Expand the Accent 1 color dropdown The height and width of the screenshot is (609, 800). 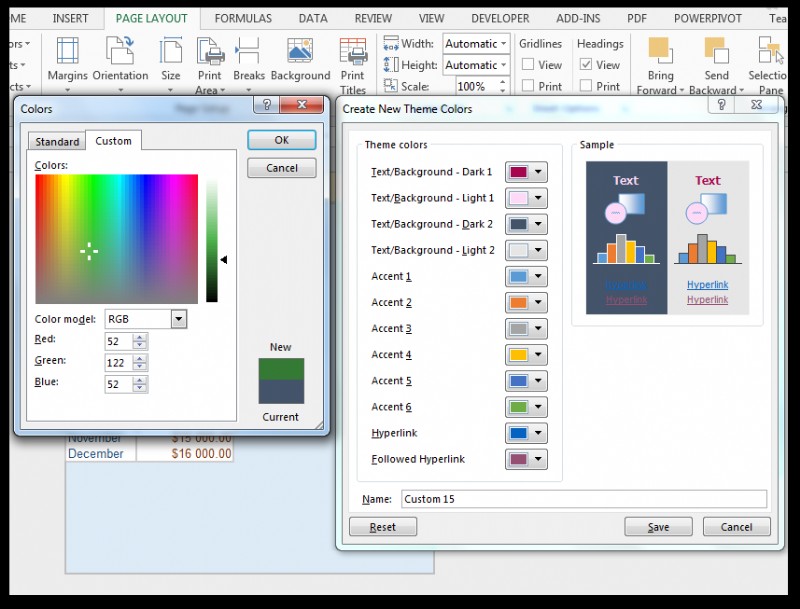(x=535, y=276)
